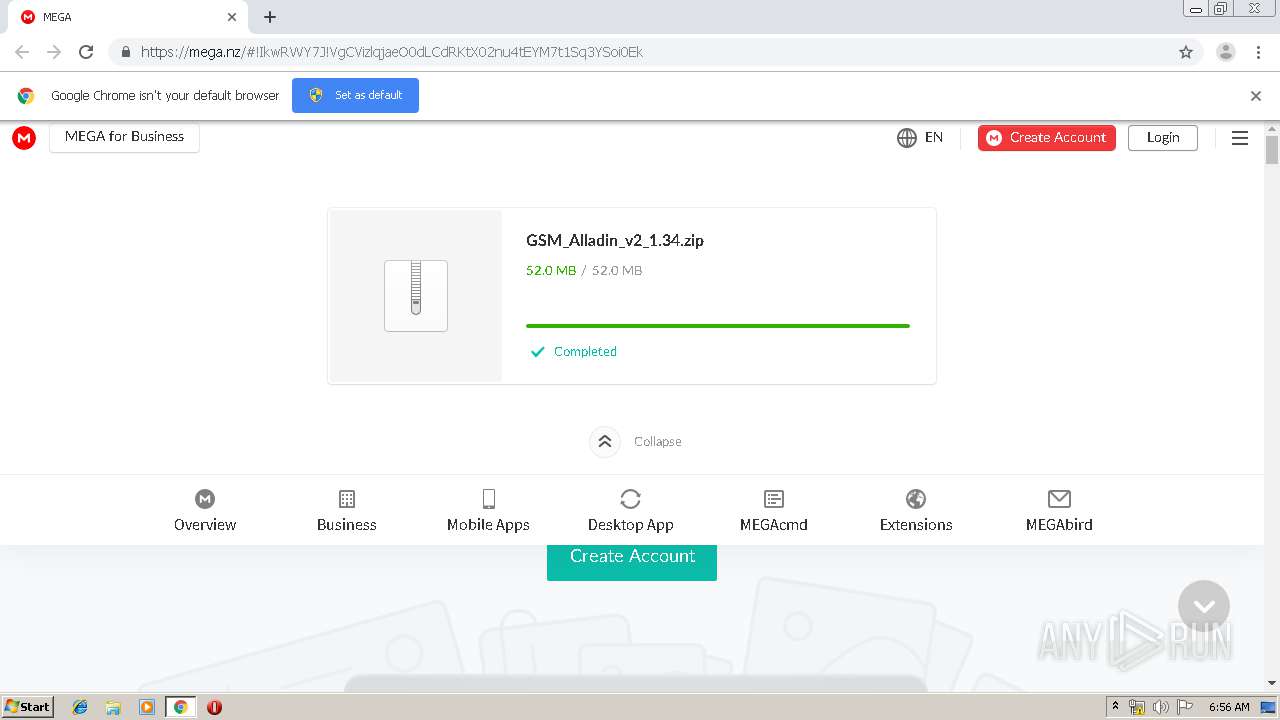This screenshot has height=720, width=1280.
Task: Click the 52.0 MB downloaded size text
Action: [x=551, y=270]
